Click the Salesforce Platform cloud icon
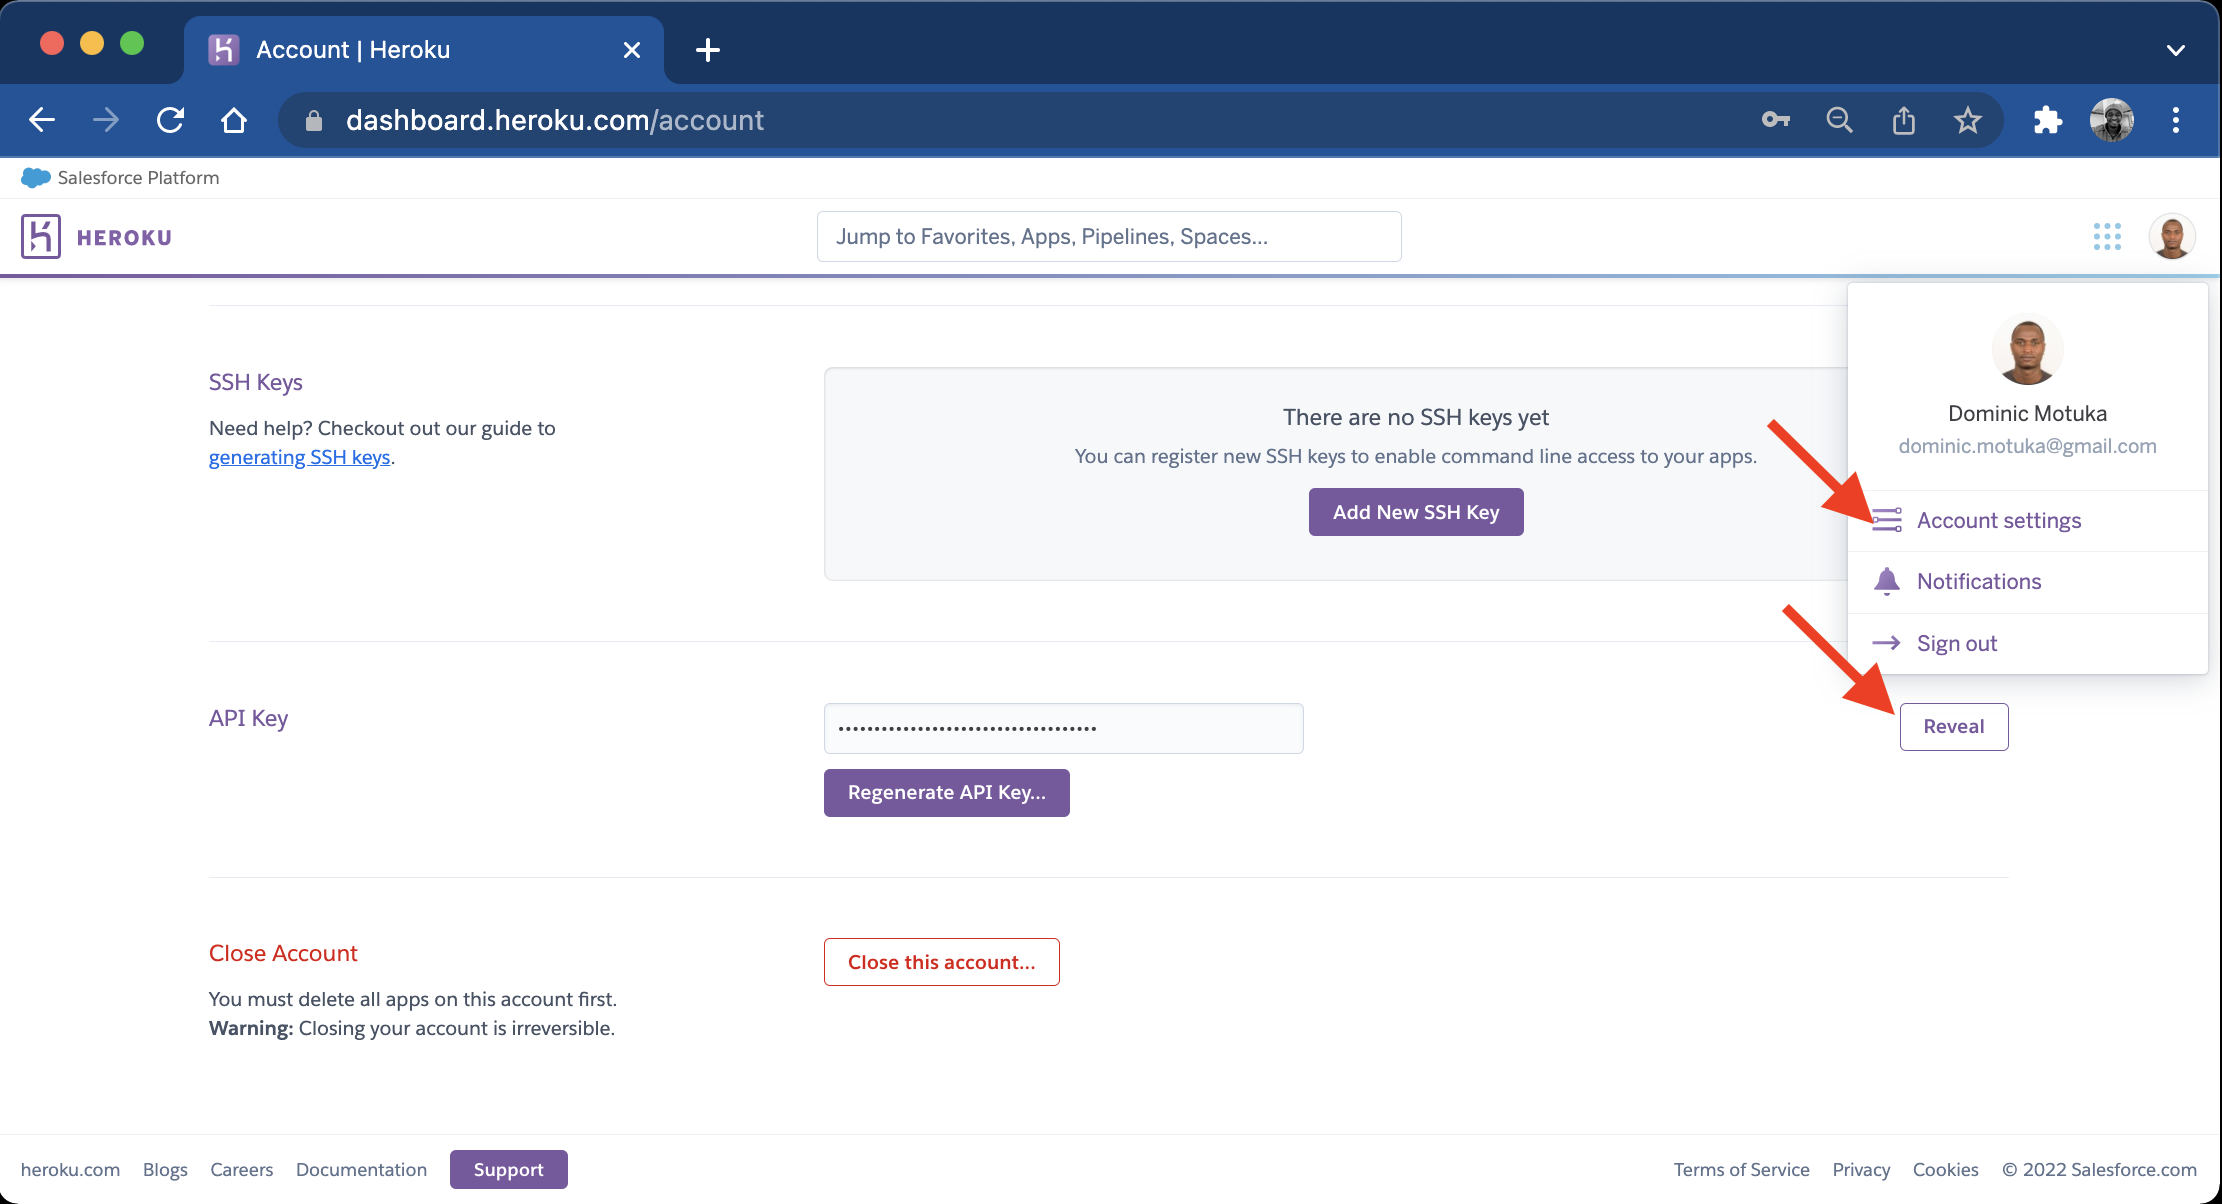The image size is (2222, 1204). [x=35, y=177]
